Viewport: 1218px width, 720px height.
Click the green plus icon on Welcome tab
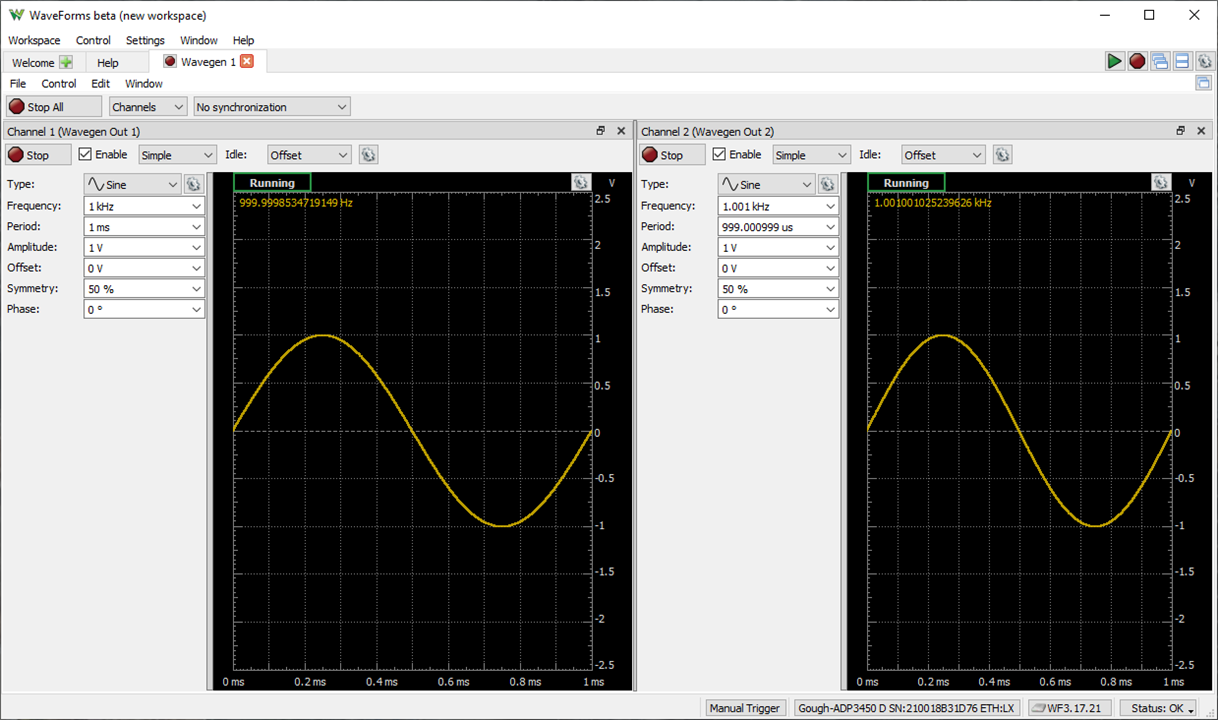point(66,62)
